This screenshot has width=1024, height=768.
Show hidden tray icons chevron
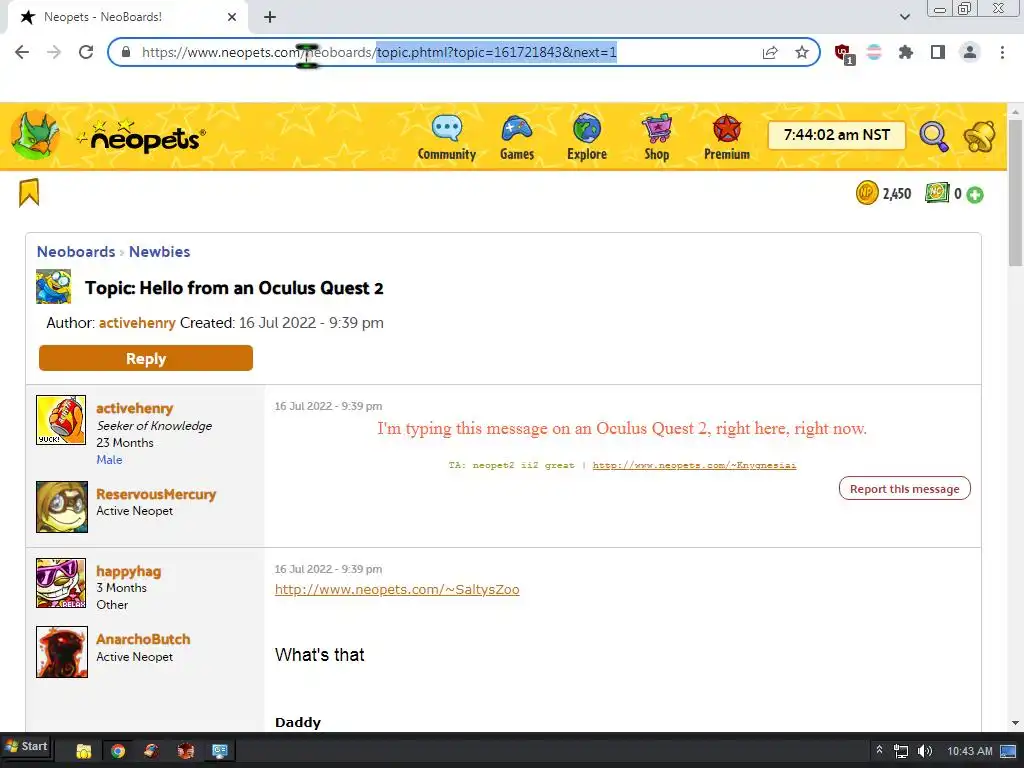tap(879, 750)
